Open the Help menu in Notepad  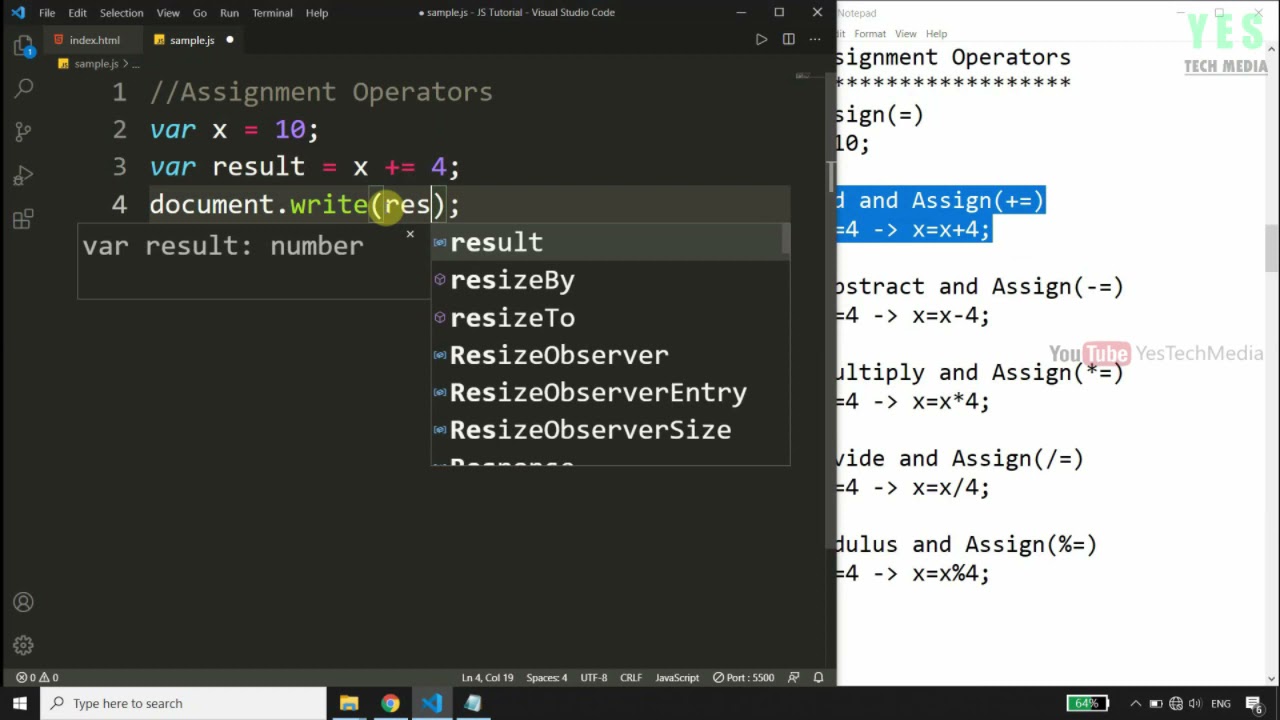[936, 34]
